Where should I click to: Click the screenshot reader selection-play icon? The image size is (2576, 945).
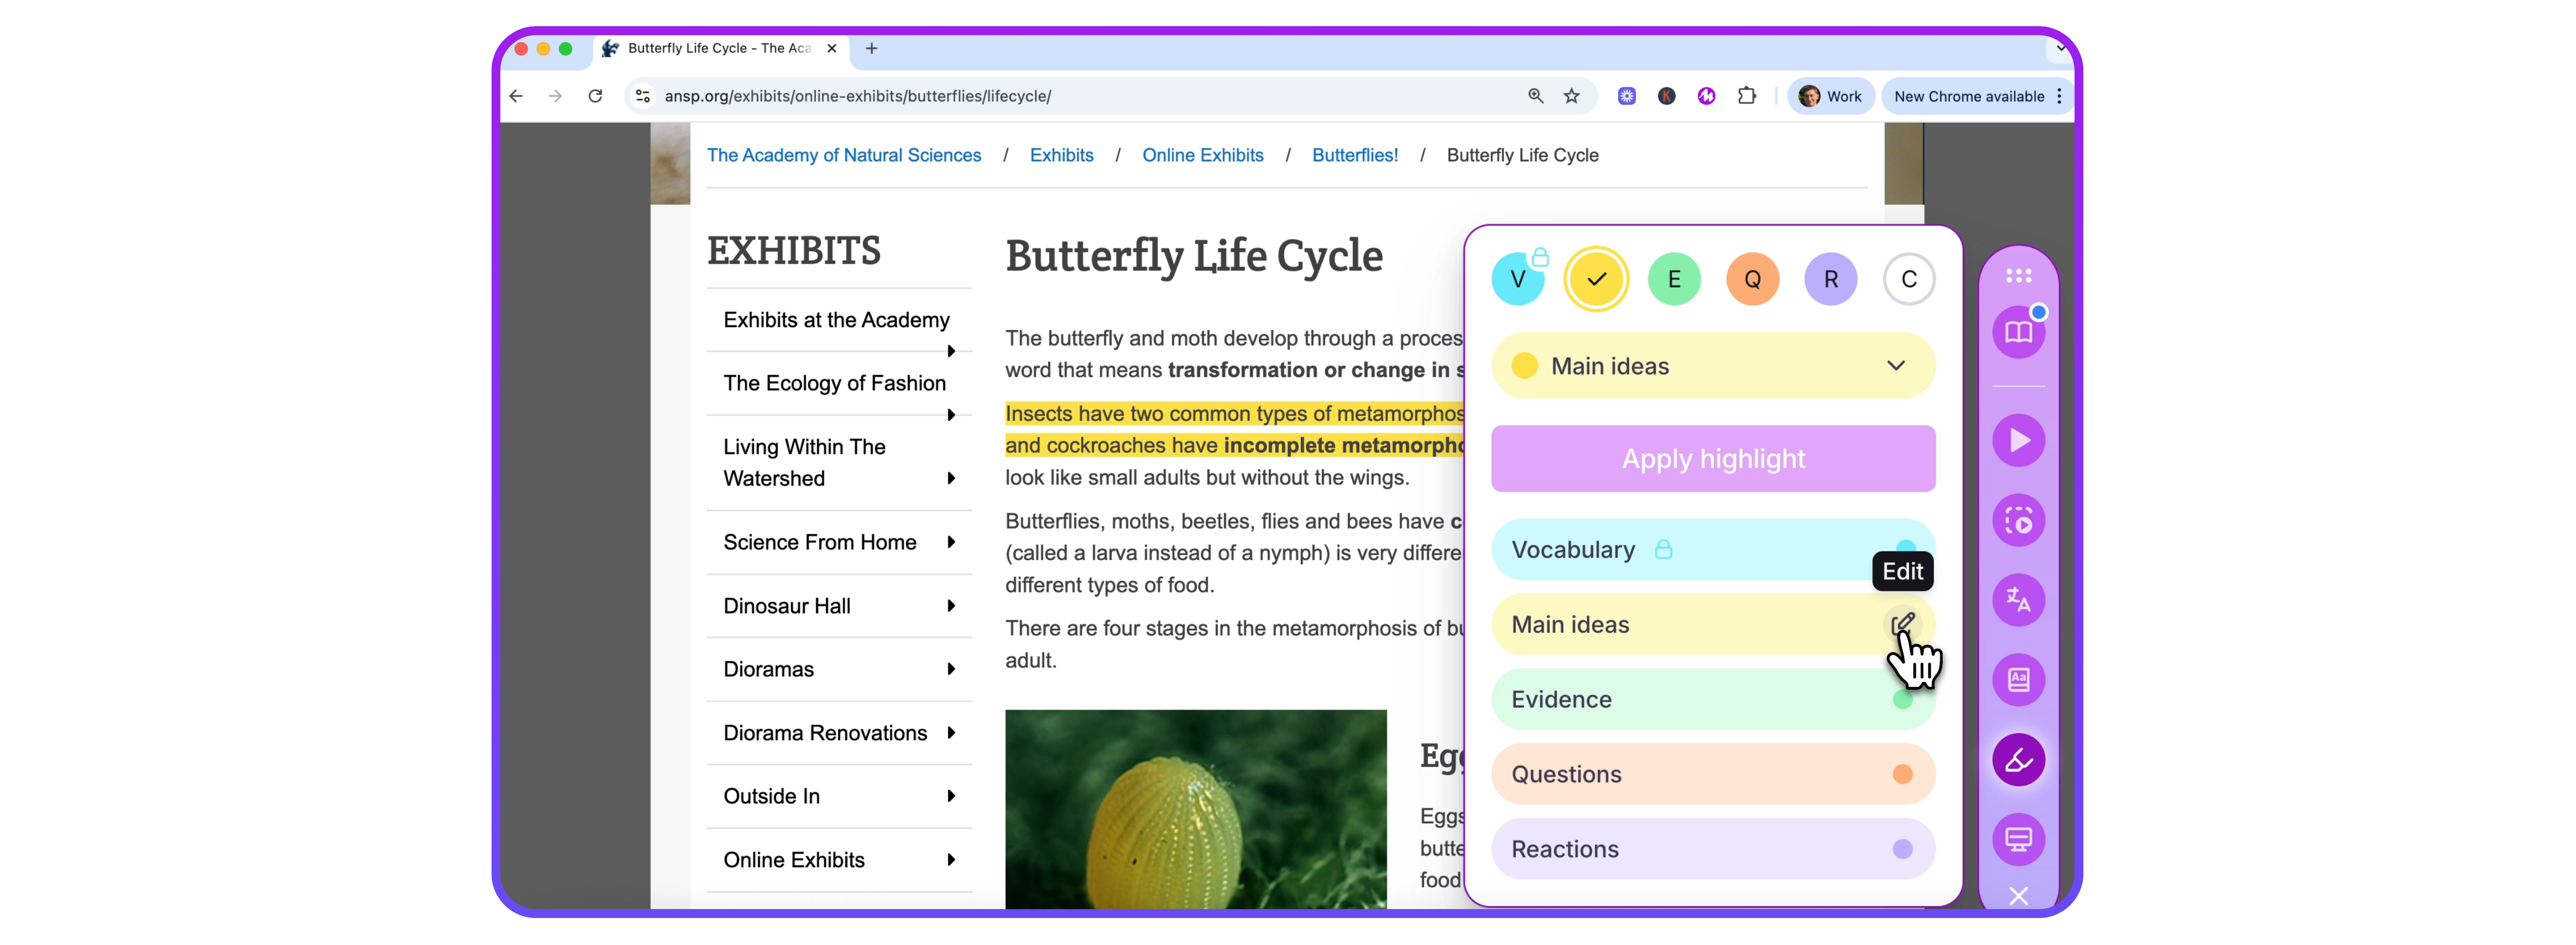(x=2018, y=521)
